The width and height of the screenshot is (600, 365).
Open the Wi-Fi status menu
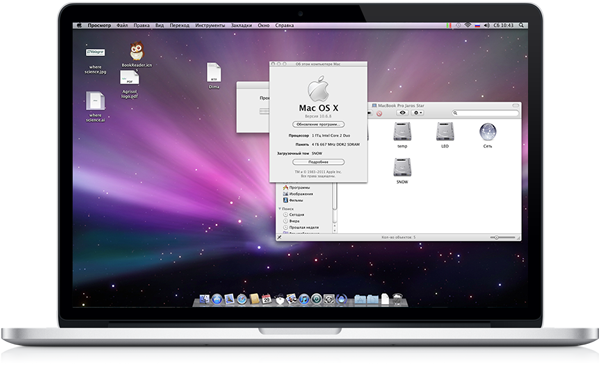coord(468,25)
